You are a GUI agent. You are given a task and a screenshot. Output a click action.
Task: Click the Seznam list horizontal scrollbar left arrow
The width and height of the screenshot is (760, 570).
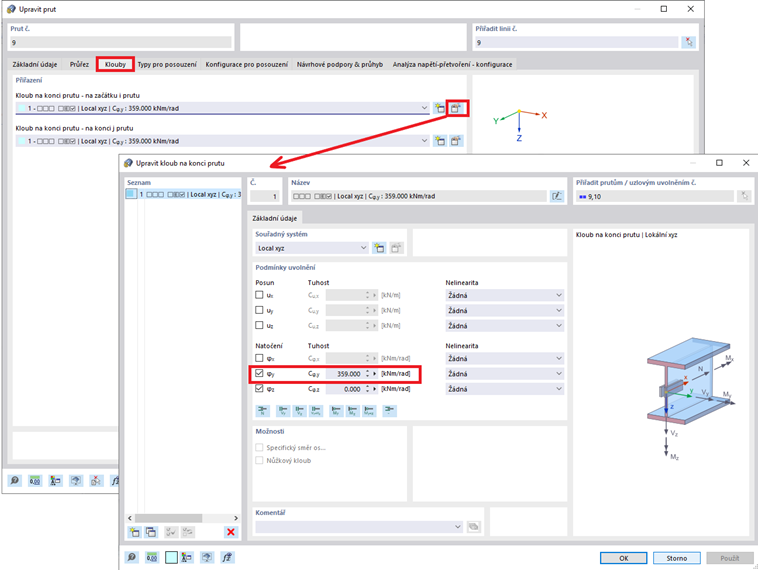[129, 518]
